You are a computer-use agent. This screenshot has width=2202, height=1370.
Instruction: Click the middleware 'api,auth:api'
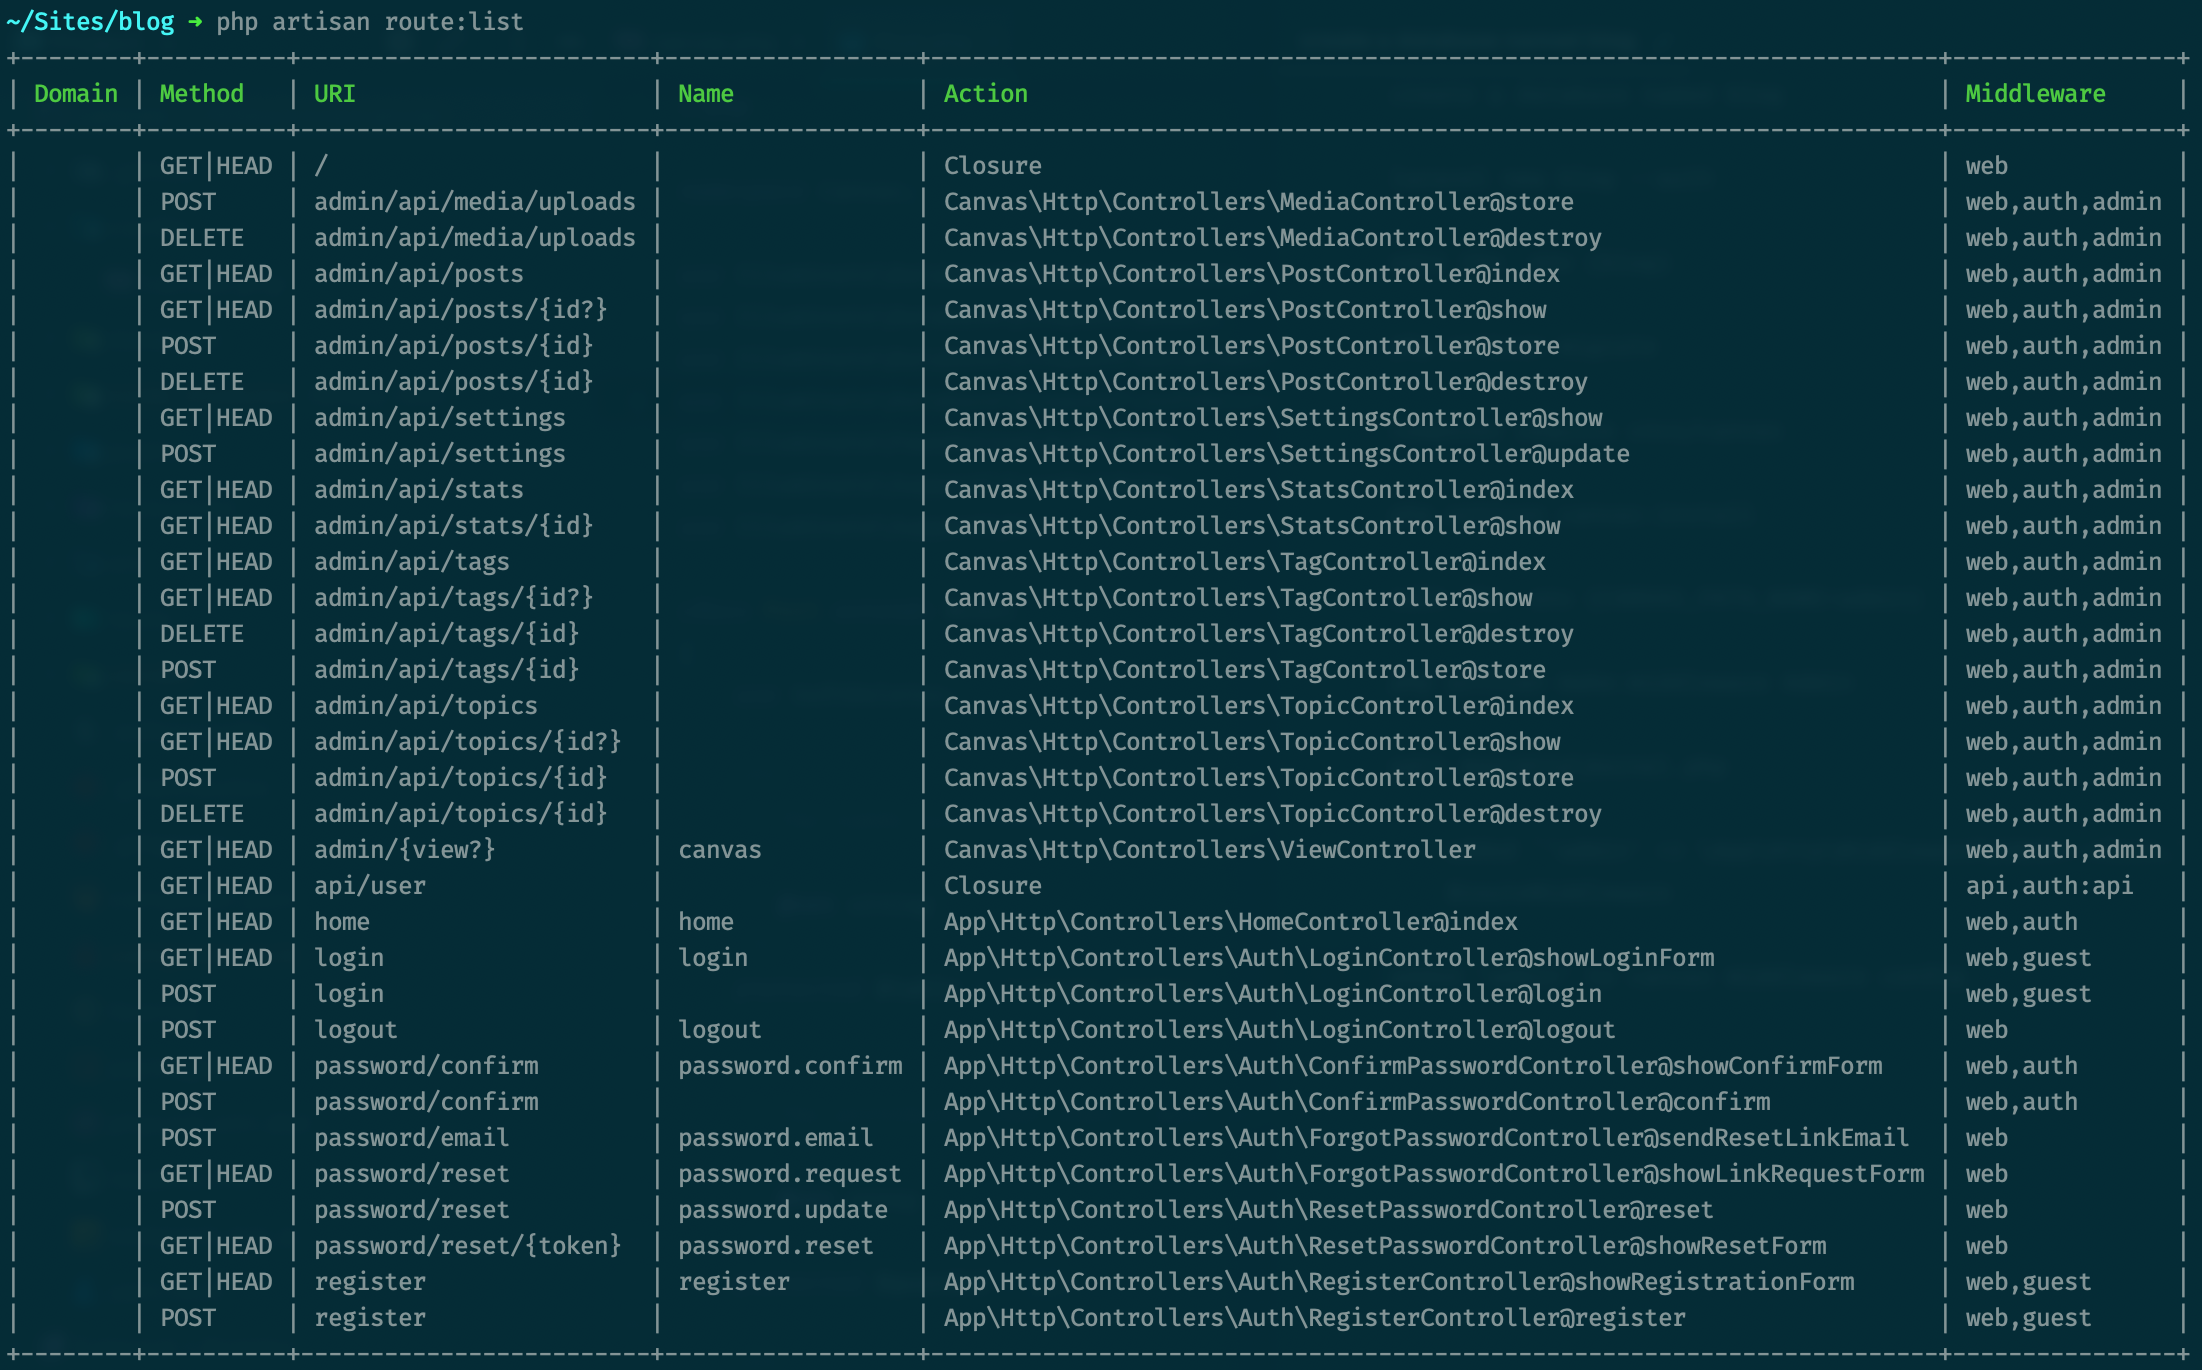coord(2050,886)
